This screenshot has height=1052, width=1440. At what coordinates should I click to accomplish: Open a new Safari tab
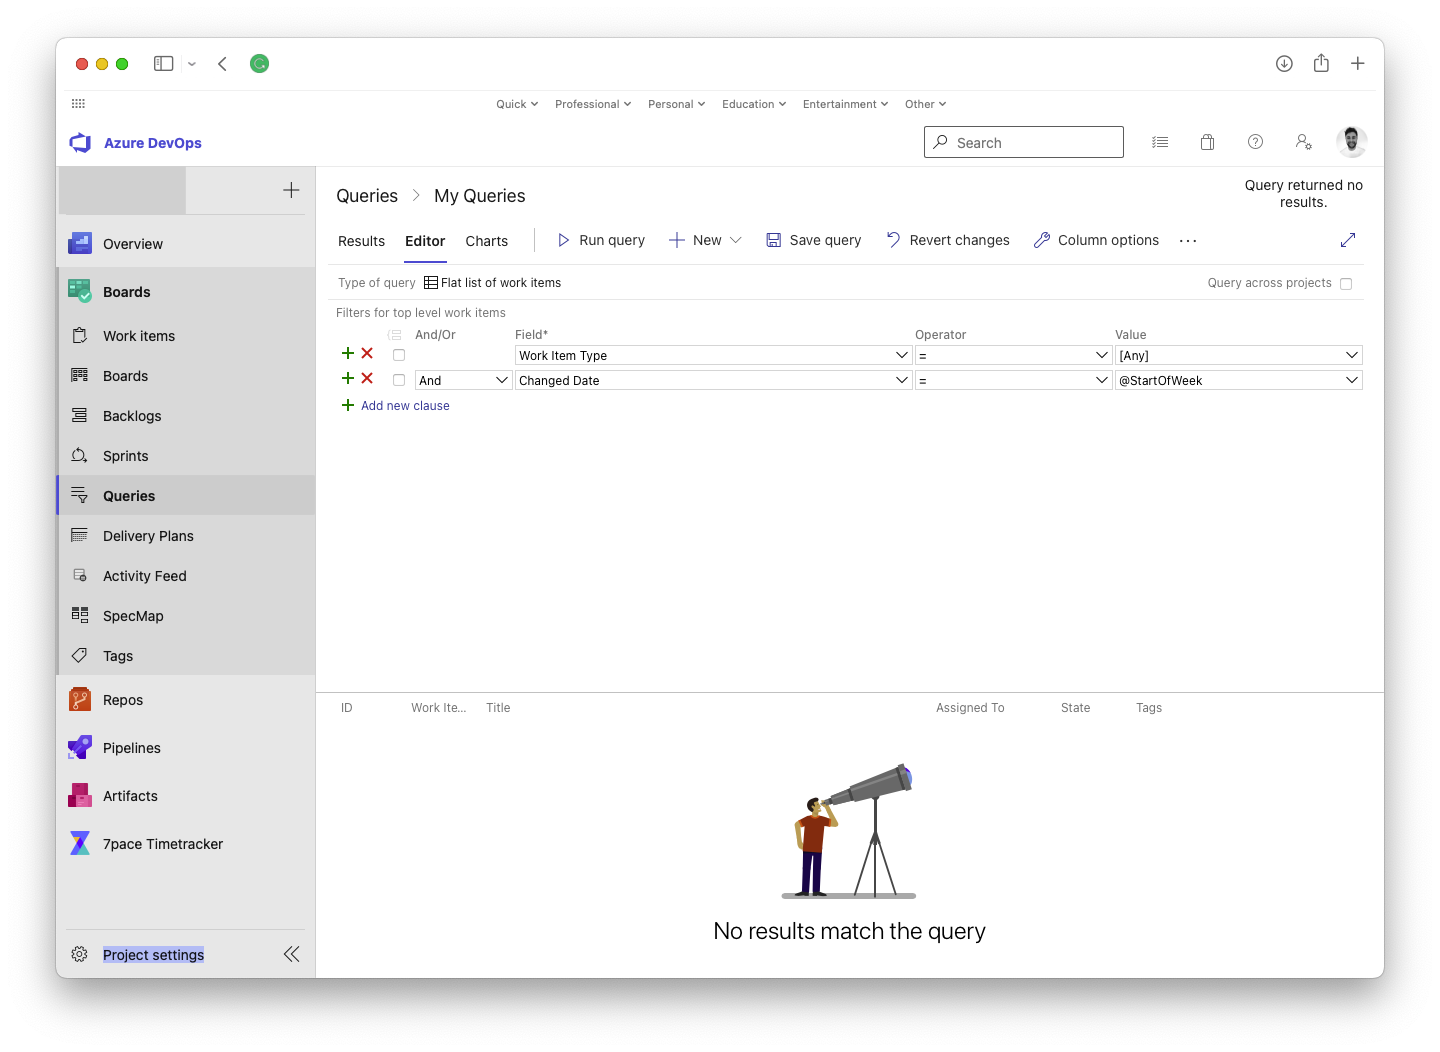coord(1358,63)
